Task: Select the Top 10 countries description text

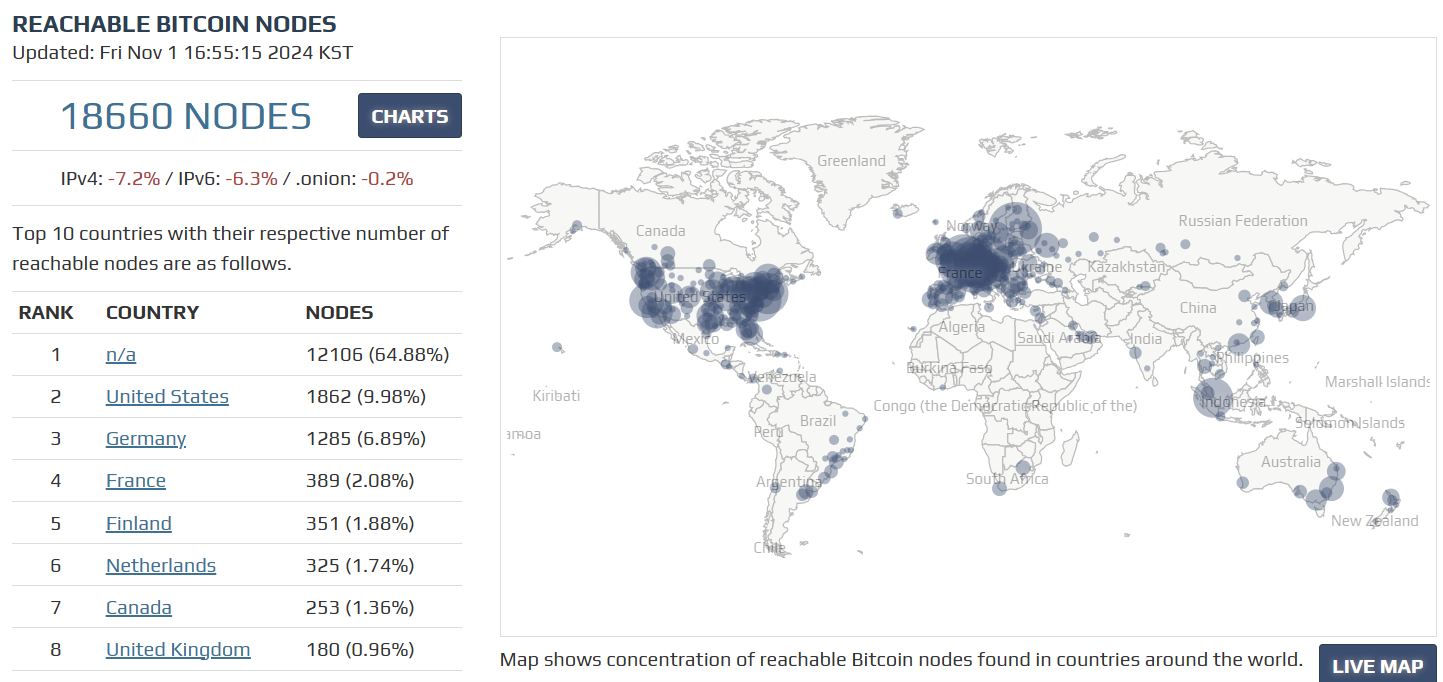Action: click(x=231, y=249)
